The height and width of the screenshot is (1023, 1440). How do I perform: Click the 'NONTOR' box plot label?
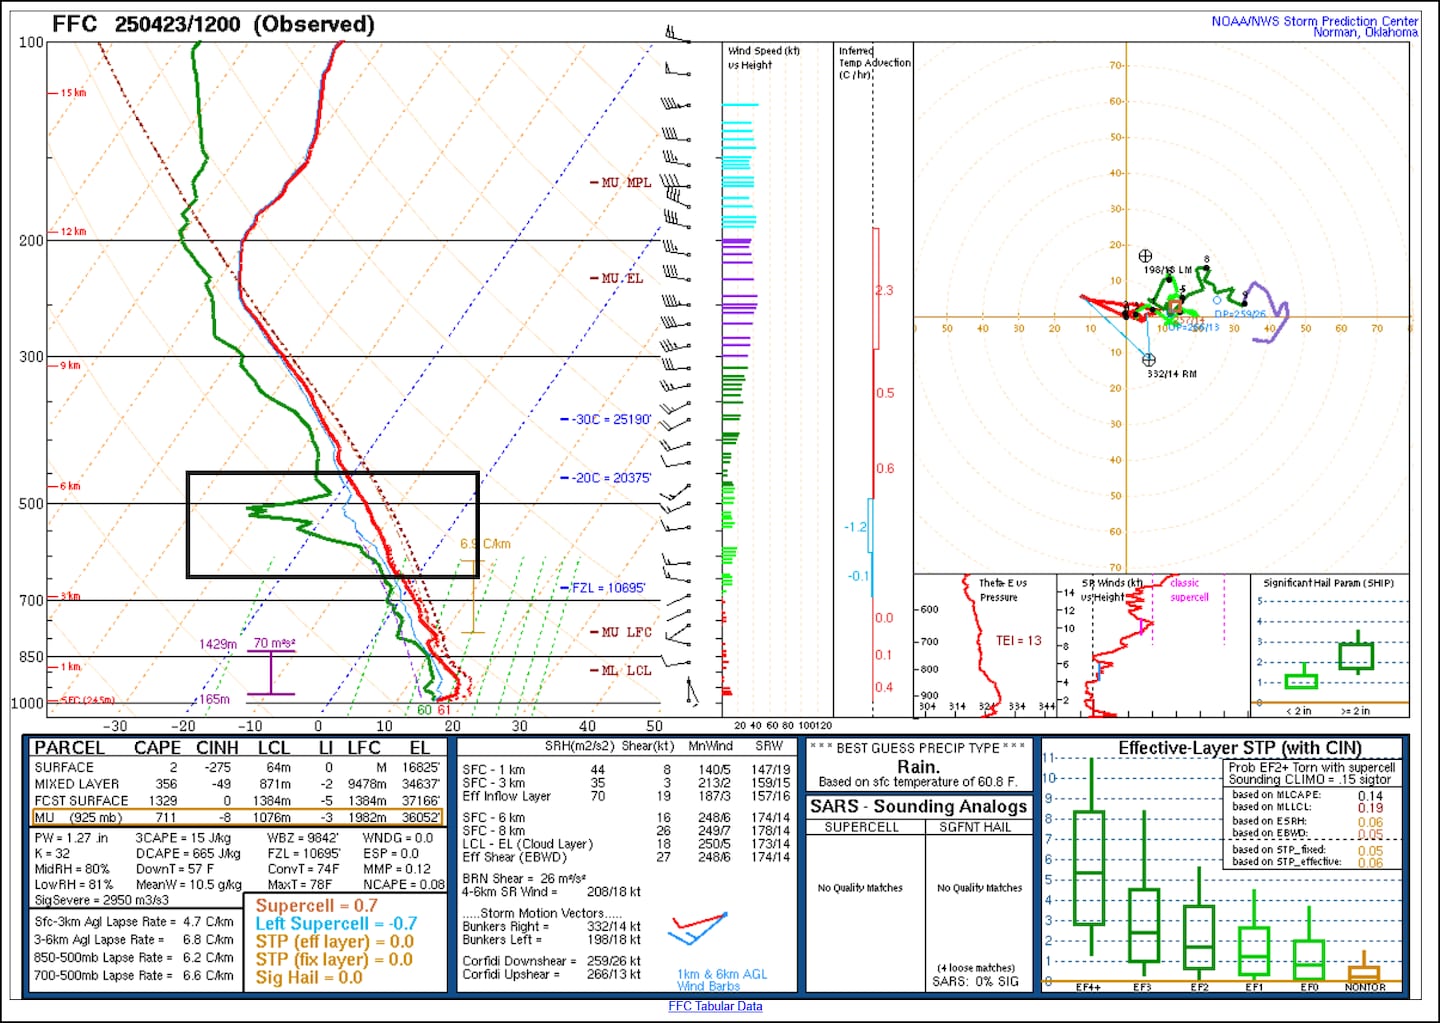1365,987
